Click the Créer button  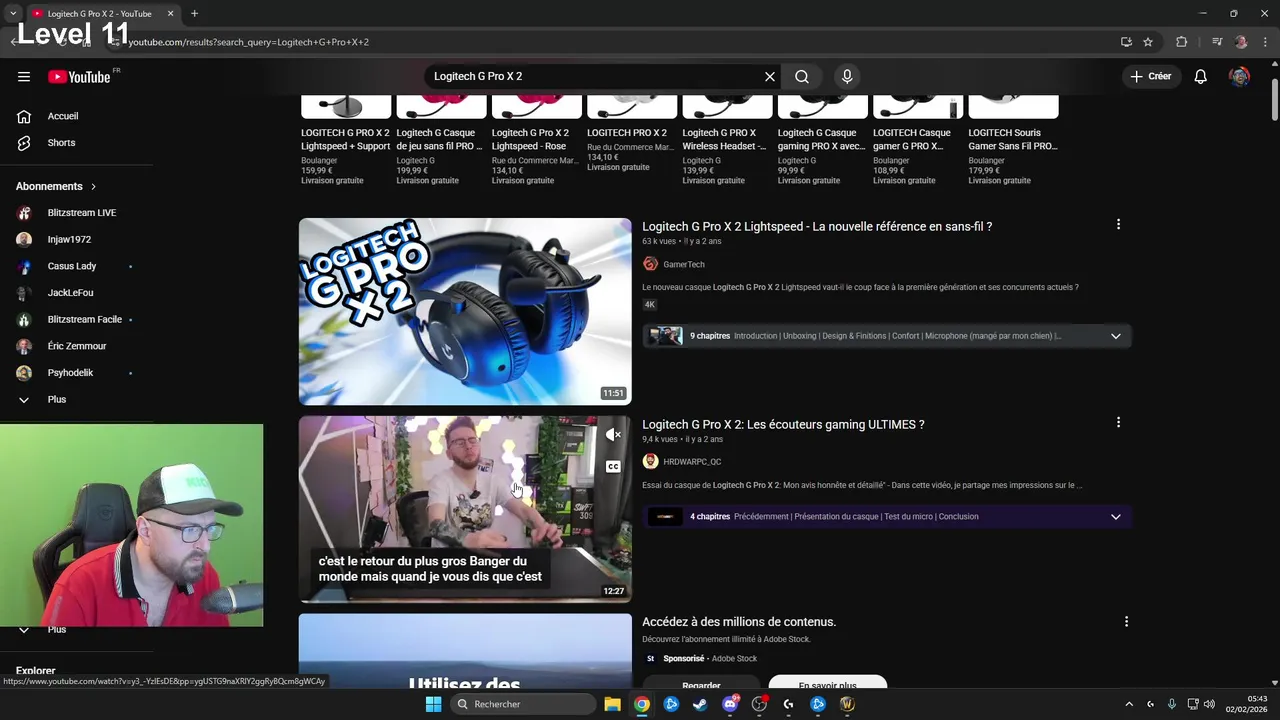coord(1150,76)
